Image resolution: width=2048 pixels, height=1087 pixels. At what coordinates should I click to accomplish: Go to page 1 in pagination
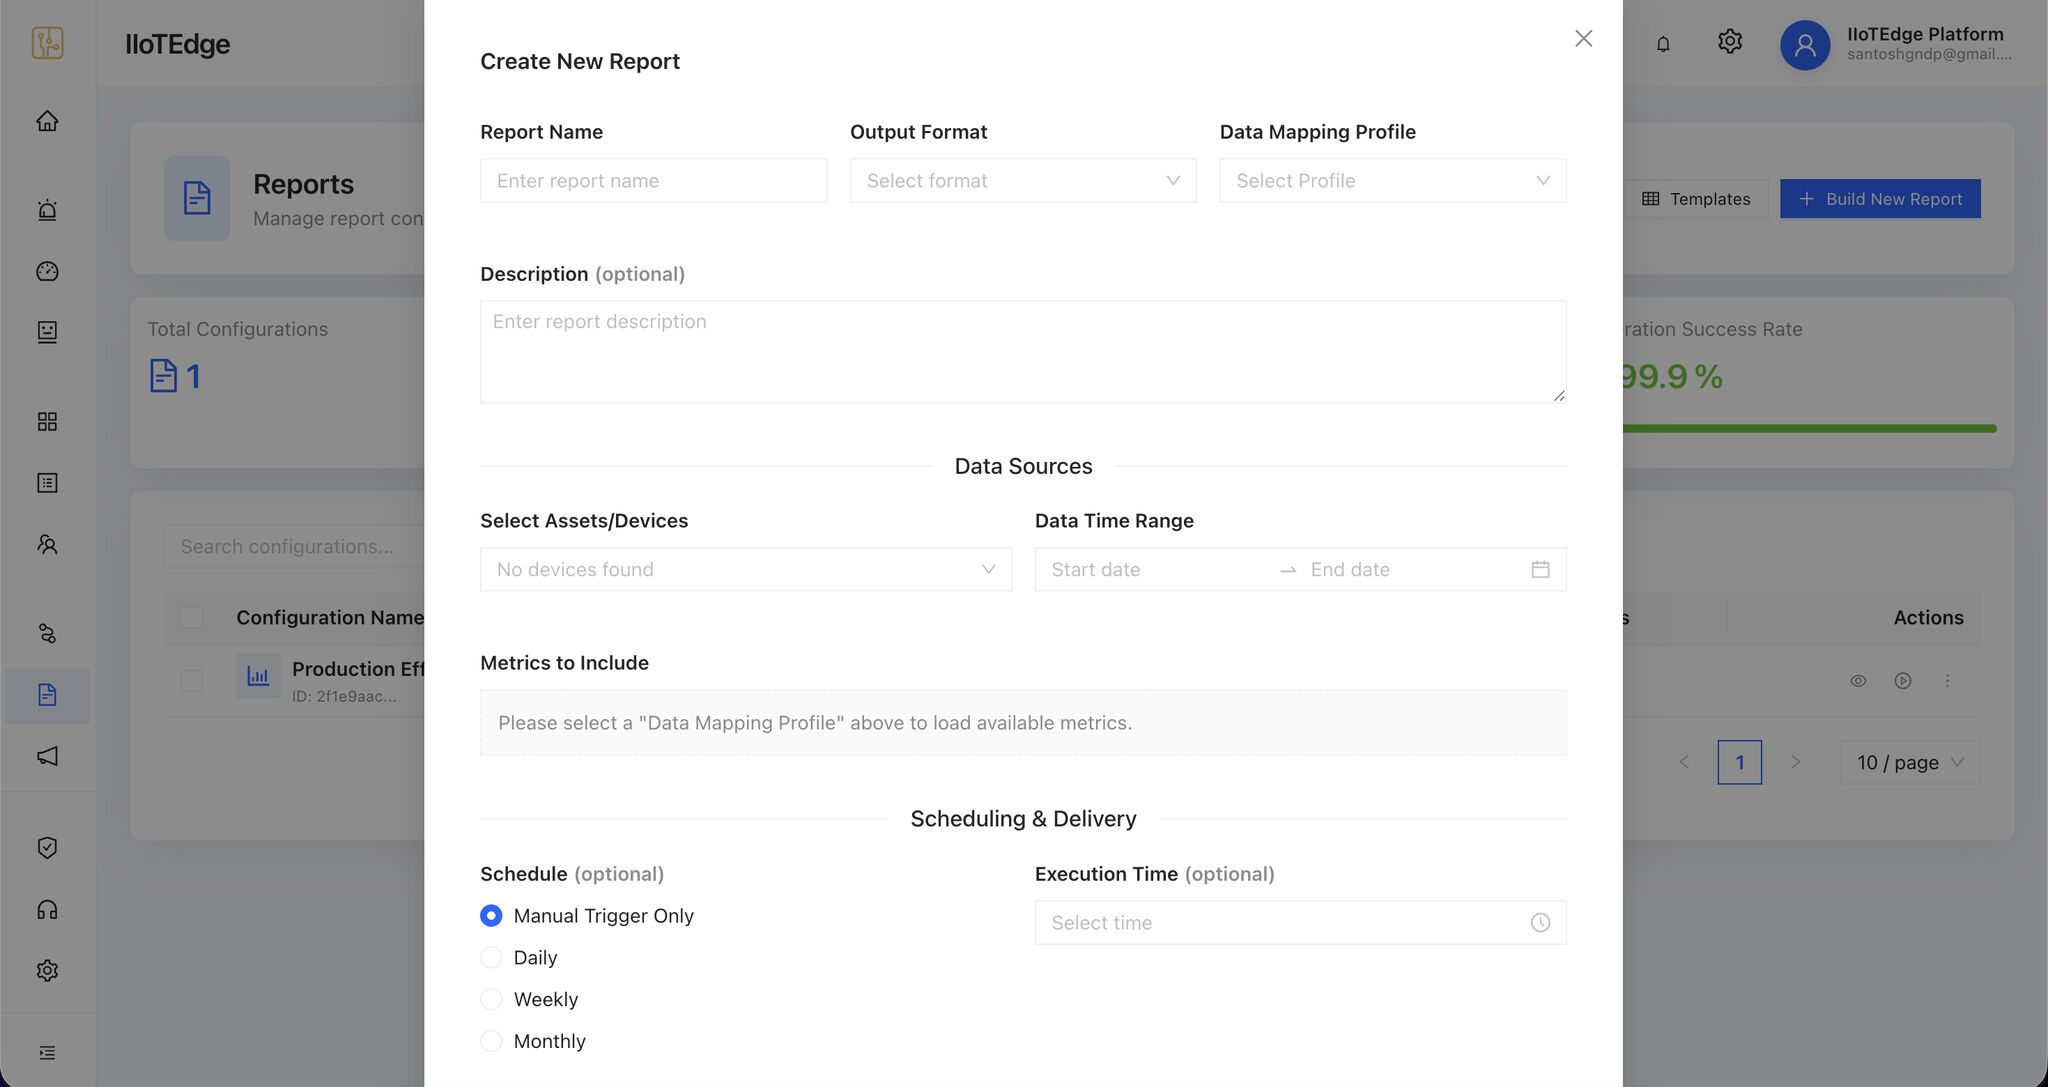pyautogui.click(x=1740, y=763)
